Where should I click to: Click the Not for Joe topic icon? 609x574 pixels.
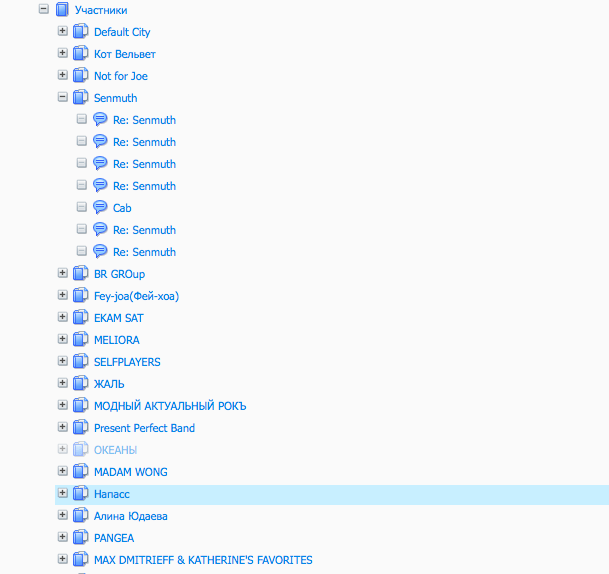(80, 75)
